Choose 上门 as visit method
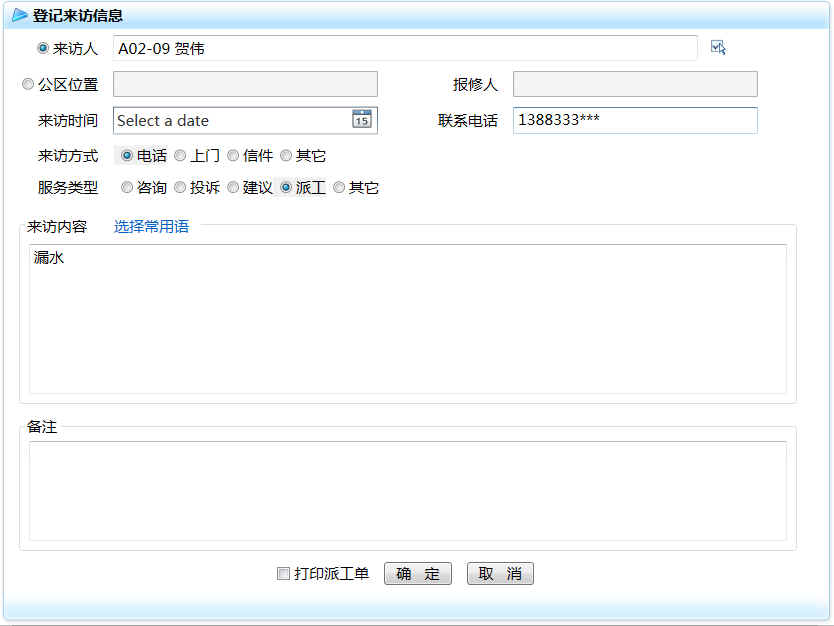Image resolution: width=834 pixels, height=626 pixels. click(x=180, y=155)
